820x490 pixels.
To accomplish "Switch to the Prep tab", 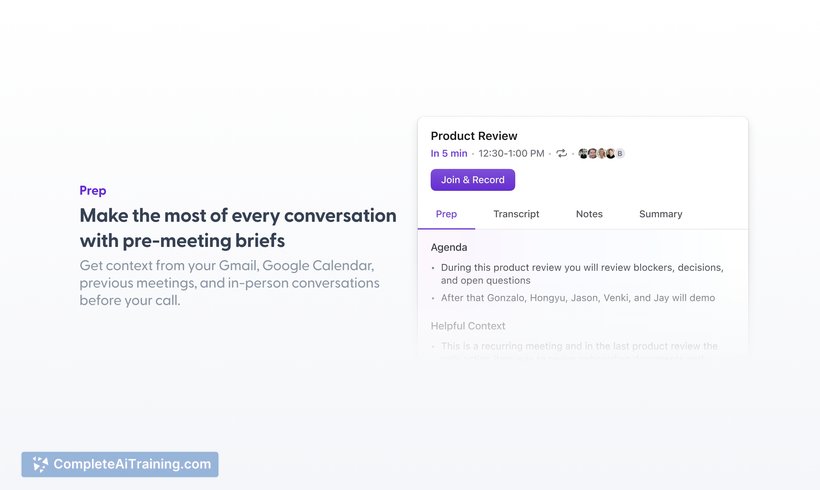I will 446,214.
